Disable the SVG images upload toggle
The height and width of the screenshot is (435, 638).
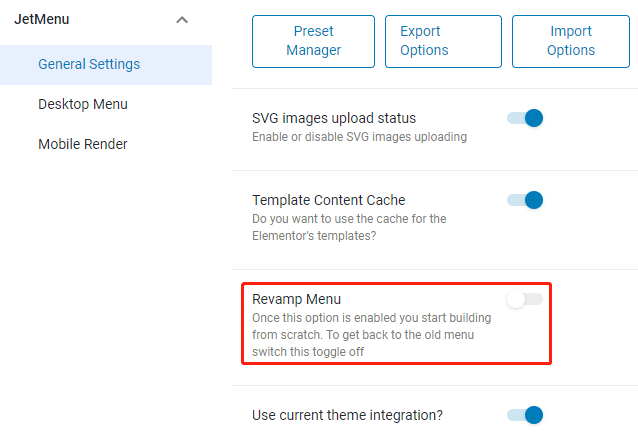tap(525, 118)
